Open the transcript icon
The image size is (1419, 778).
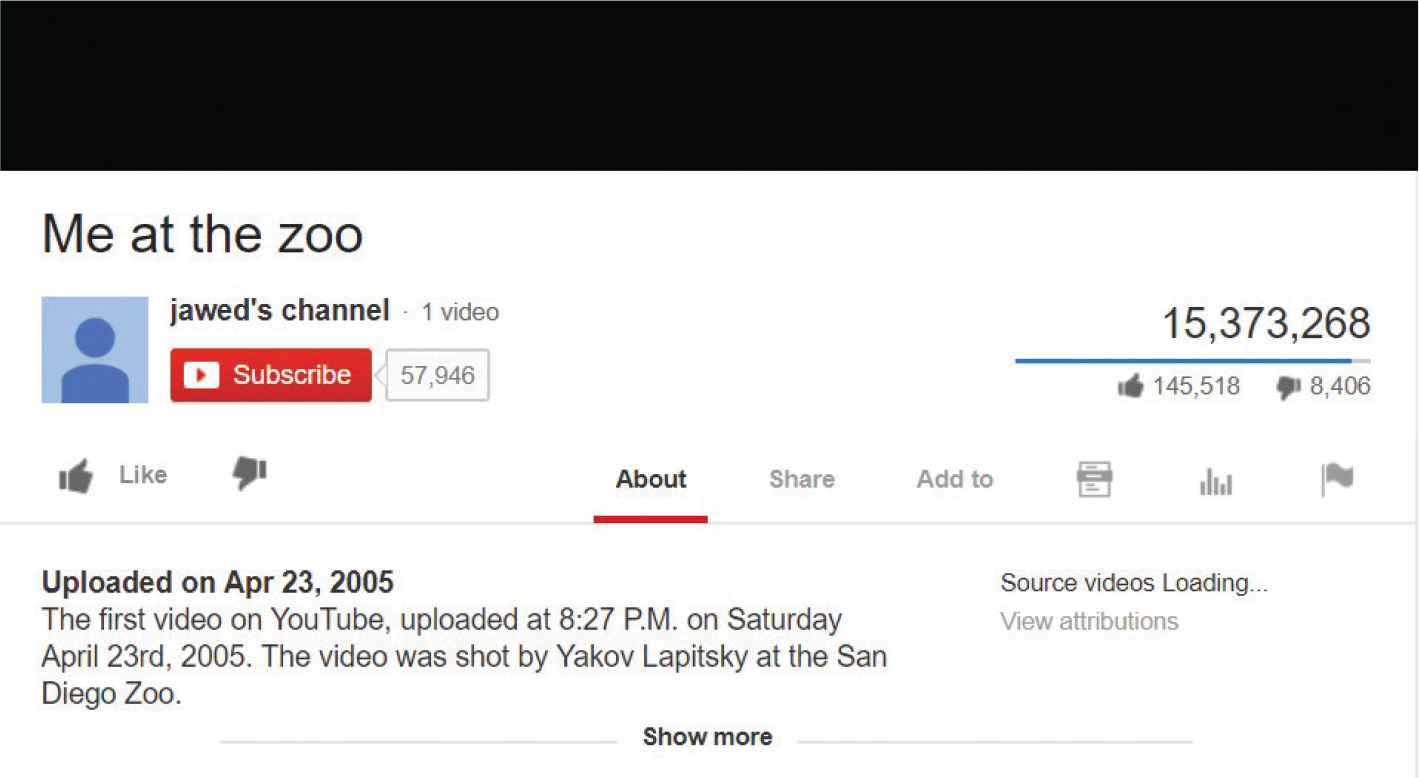(1094, 479)
